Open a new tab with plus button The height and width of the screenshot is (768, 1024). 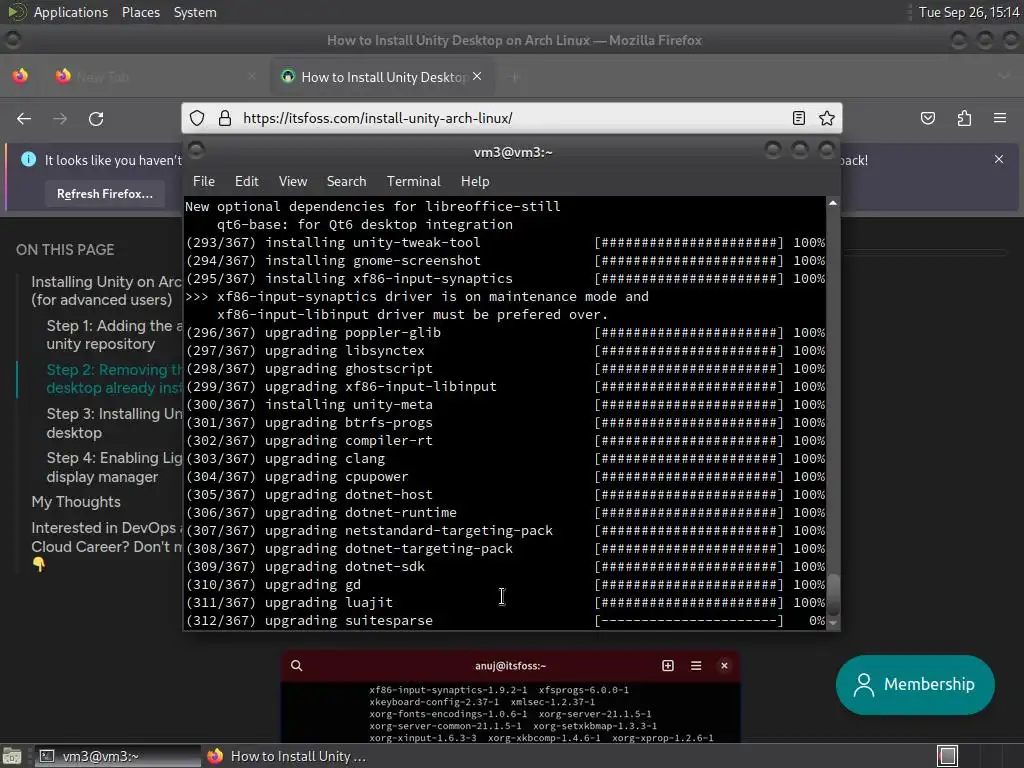(x=515, y=77)
